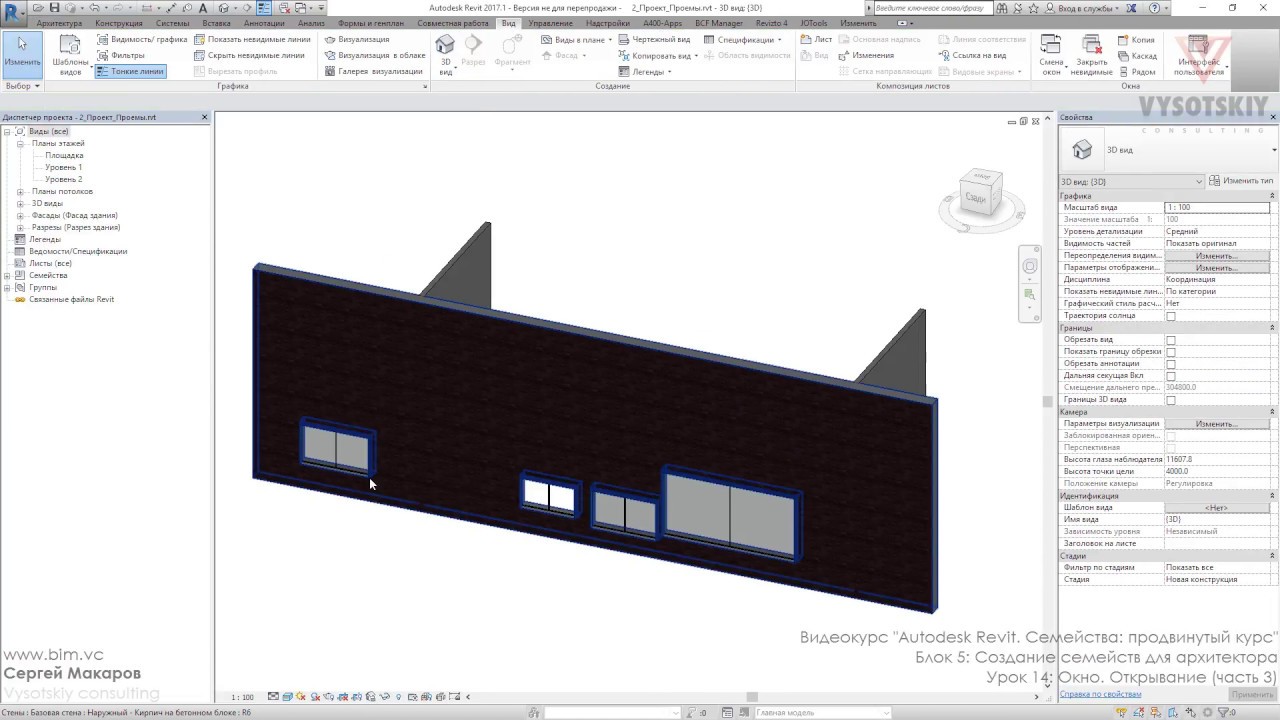This screenshot has width=1280, height=720.
Task: Arrange windows with Каскад
Action: click(1137, 56)
